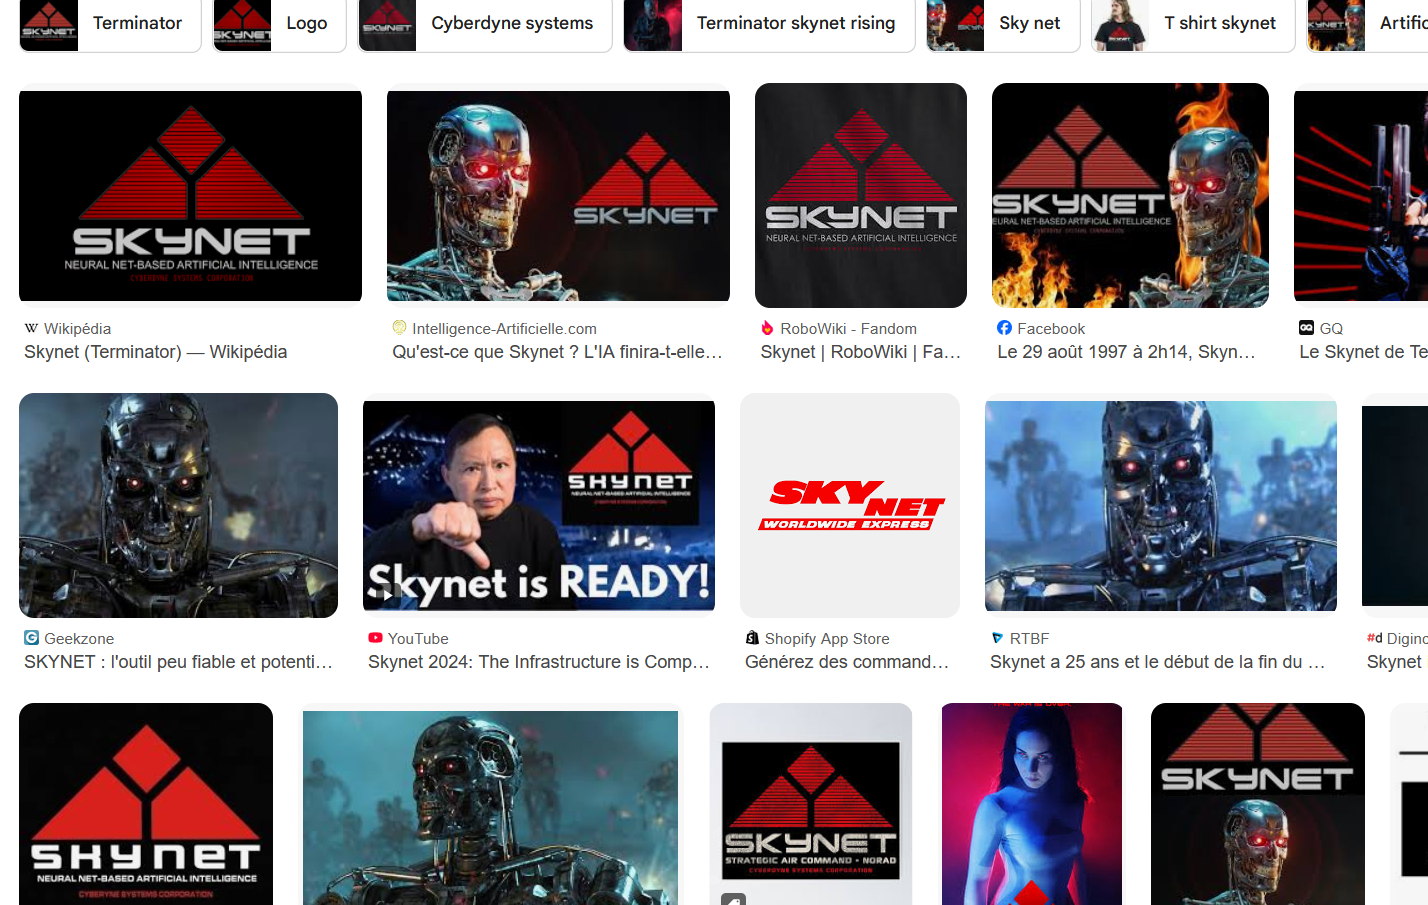The height and width of the screenshot is (905, 1428).
Task: Open the Geekzone Terminator endoskeleton thumbnail
Action: point(178,505)
